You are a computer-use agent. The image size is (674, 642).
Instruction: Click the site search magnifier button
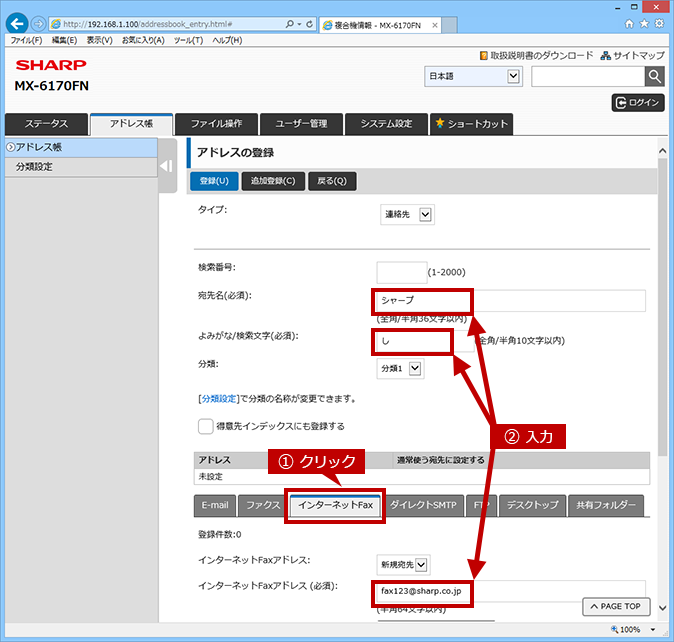point(654,77)
